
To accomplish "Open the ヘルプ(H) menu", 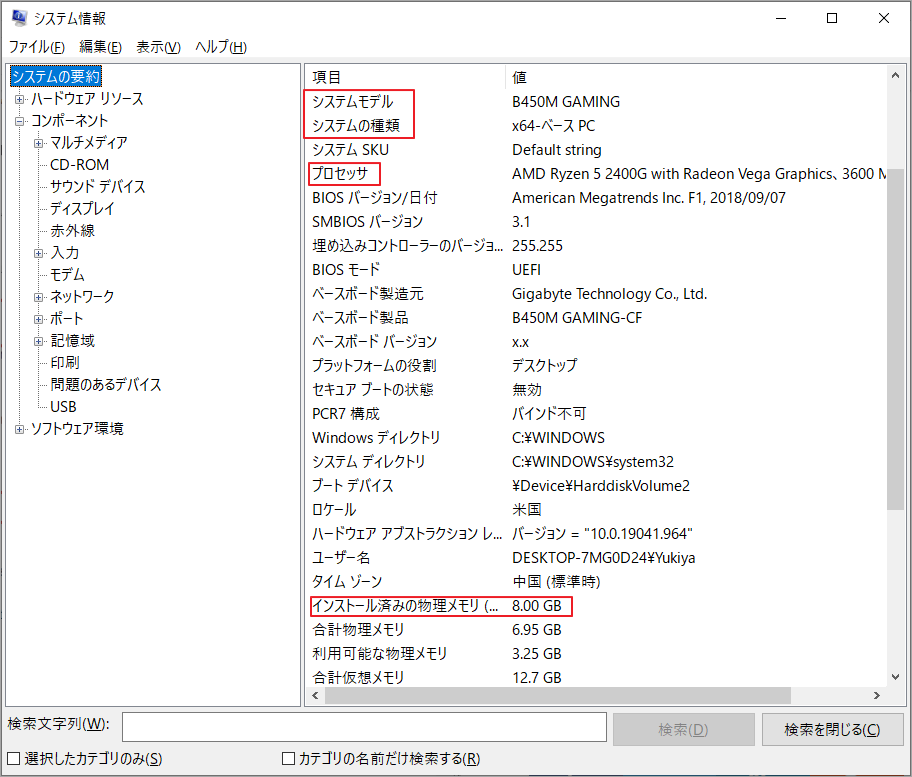I will coord(221,47).
